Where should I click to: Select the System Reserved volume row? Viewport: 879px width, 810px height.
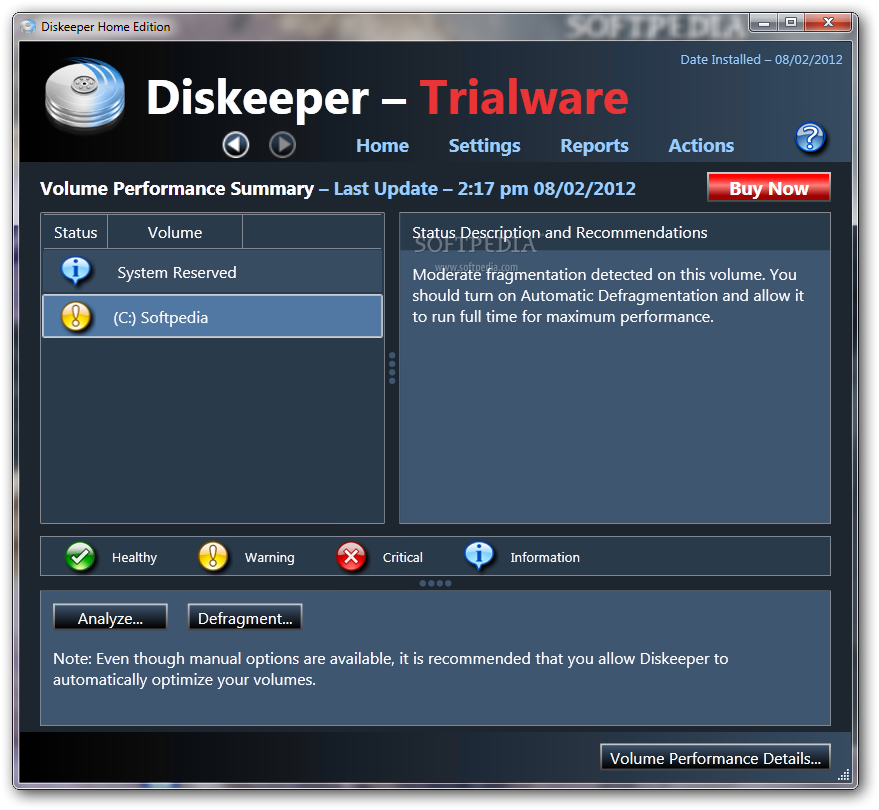click(212, 272)
